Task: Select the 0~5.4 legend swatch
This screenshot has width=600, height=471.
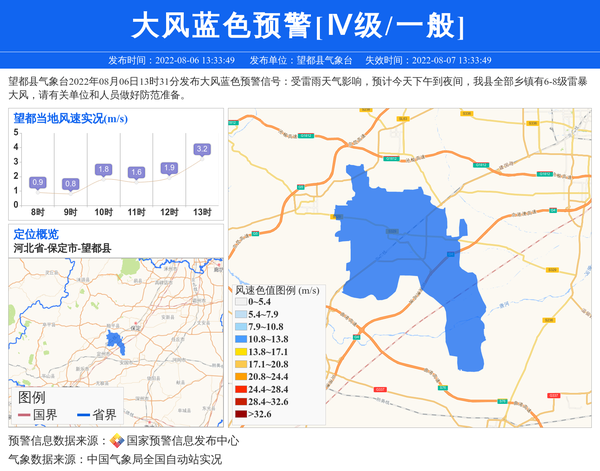Action: tap(240, 302)
